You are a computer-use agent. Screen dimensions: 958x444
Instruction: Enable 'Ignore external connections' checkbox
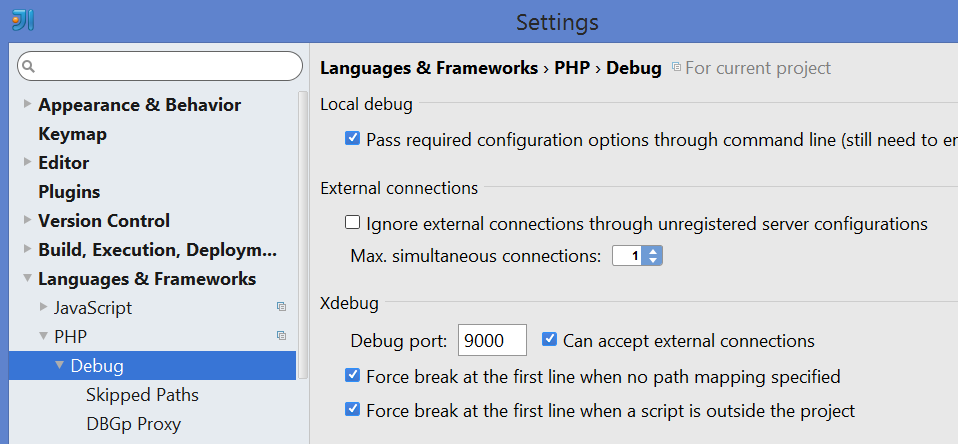tap(352, 223)
